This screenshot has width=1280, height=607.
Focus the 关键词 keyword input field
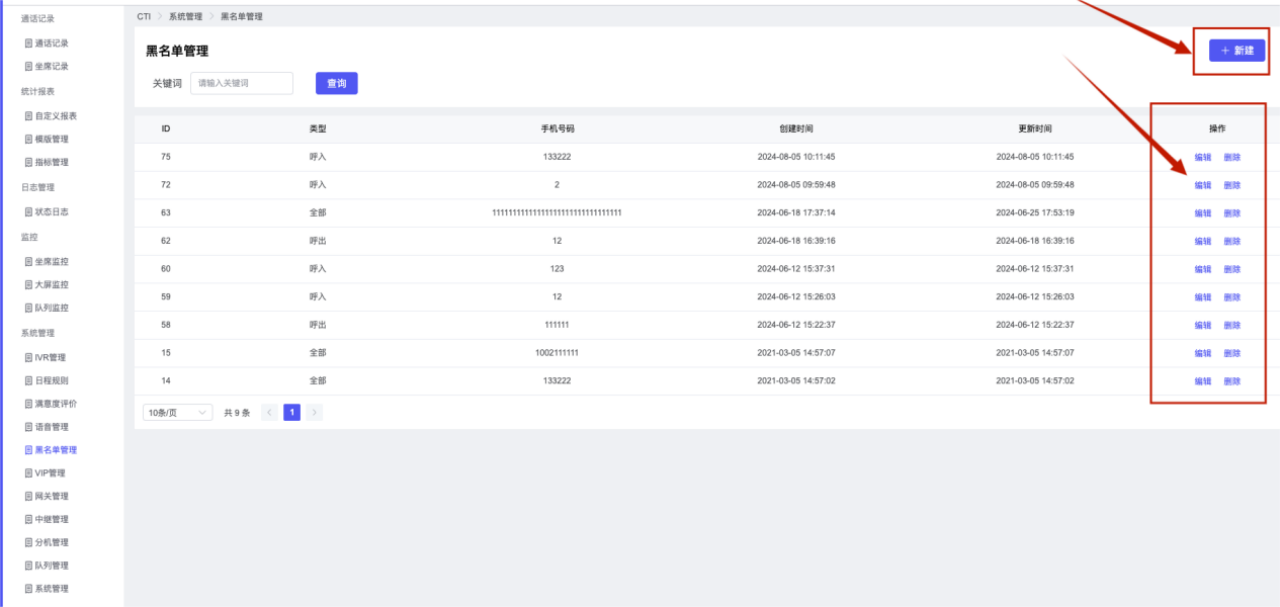[242, 84]
